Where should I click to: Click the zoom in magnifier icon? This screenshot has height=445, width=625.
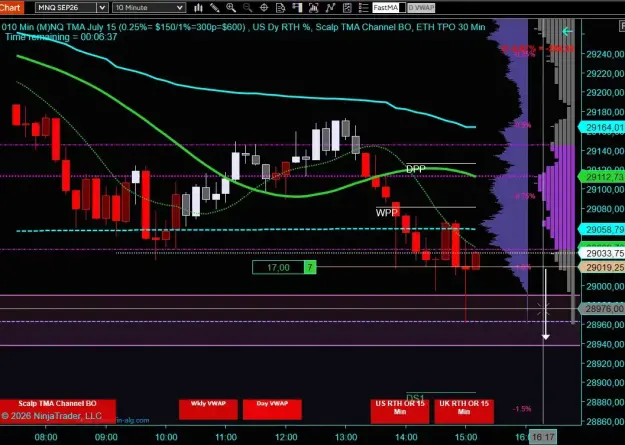tap(231, 8)
